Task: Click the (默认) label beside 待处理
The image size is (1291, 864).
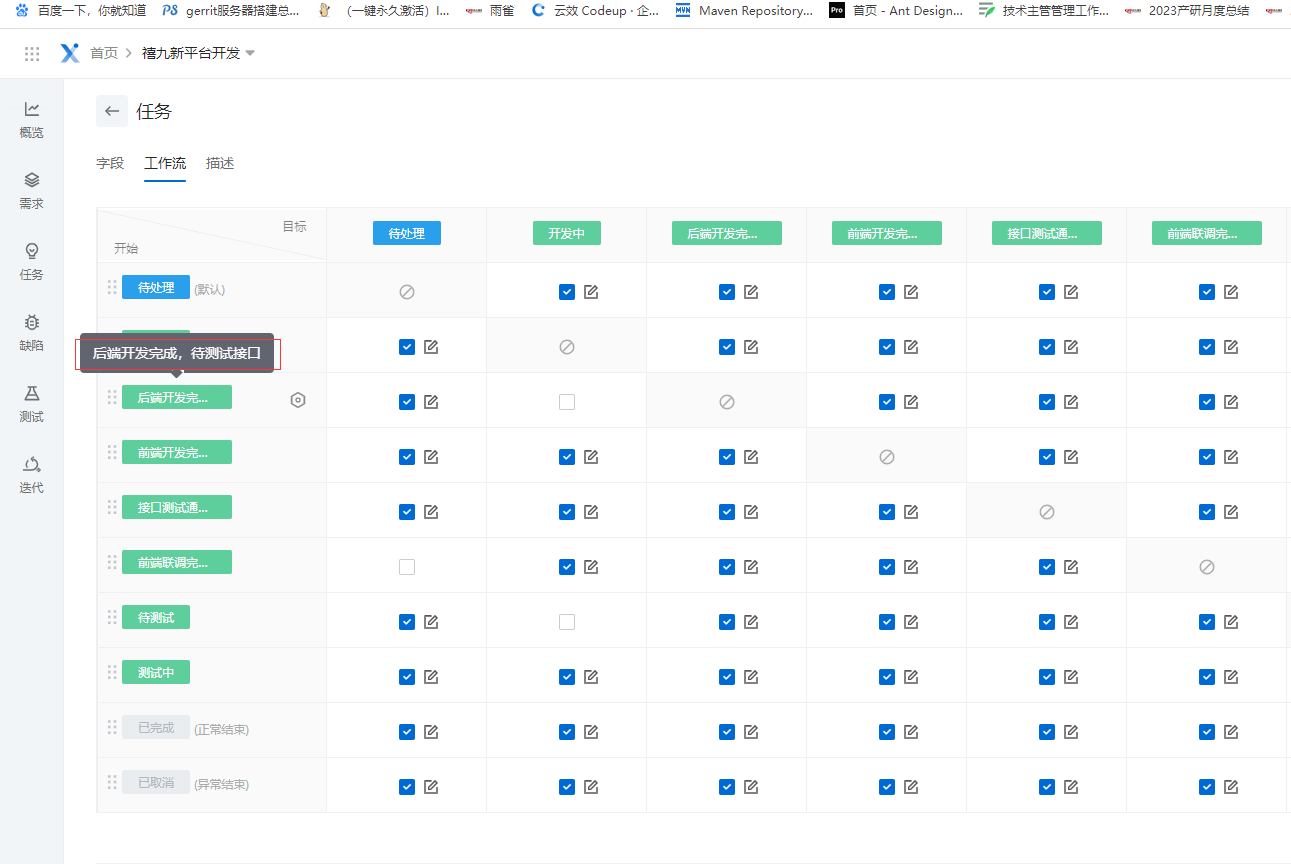Action: point(210,289)
